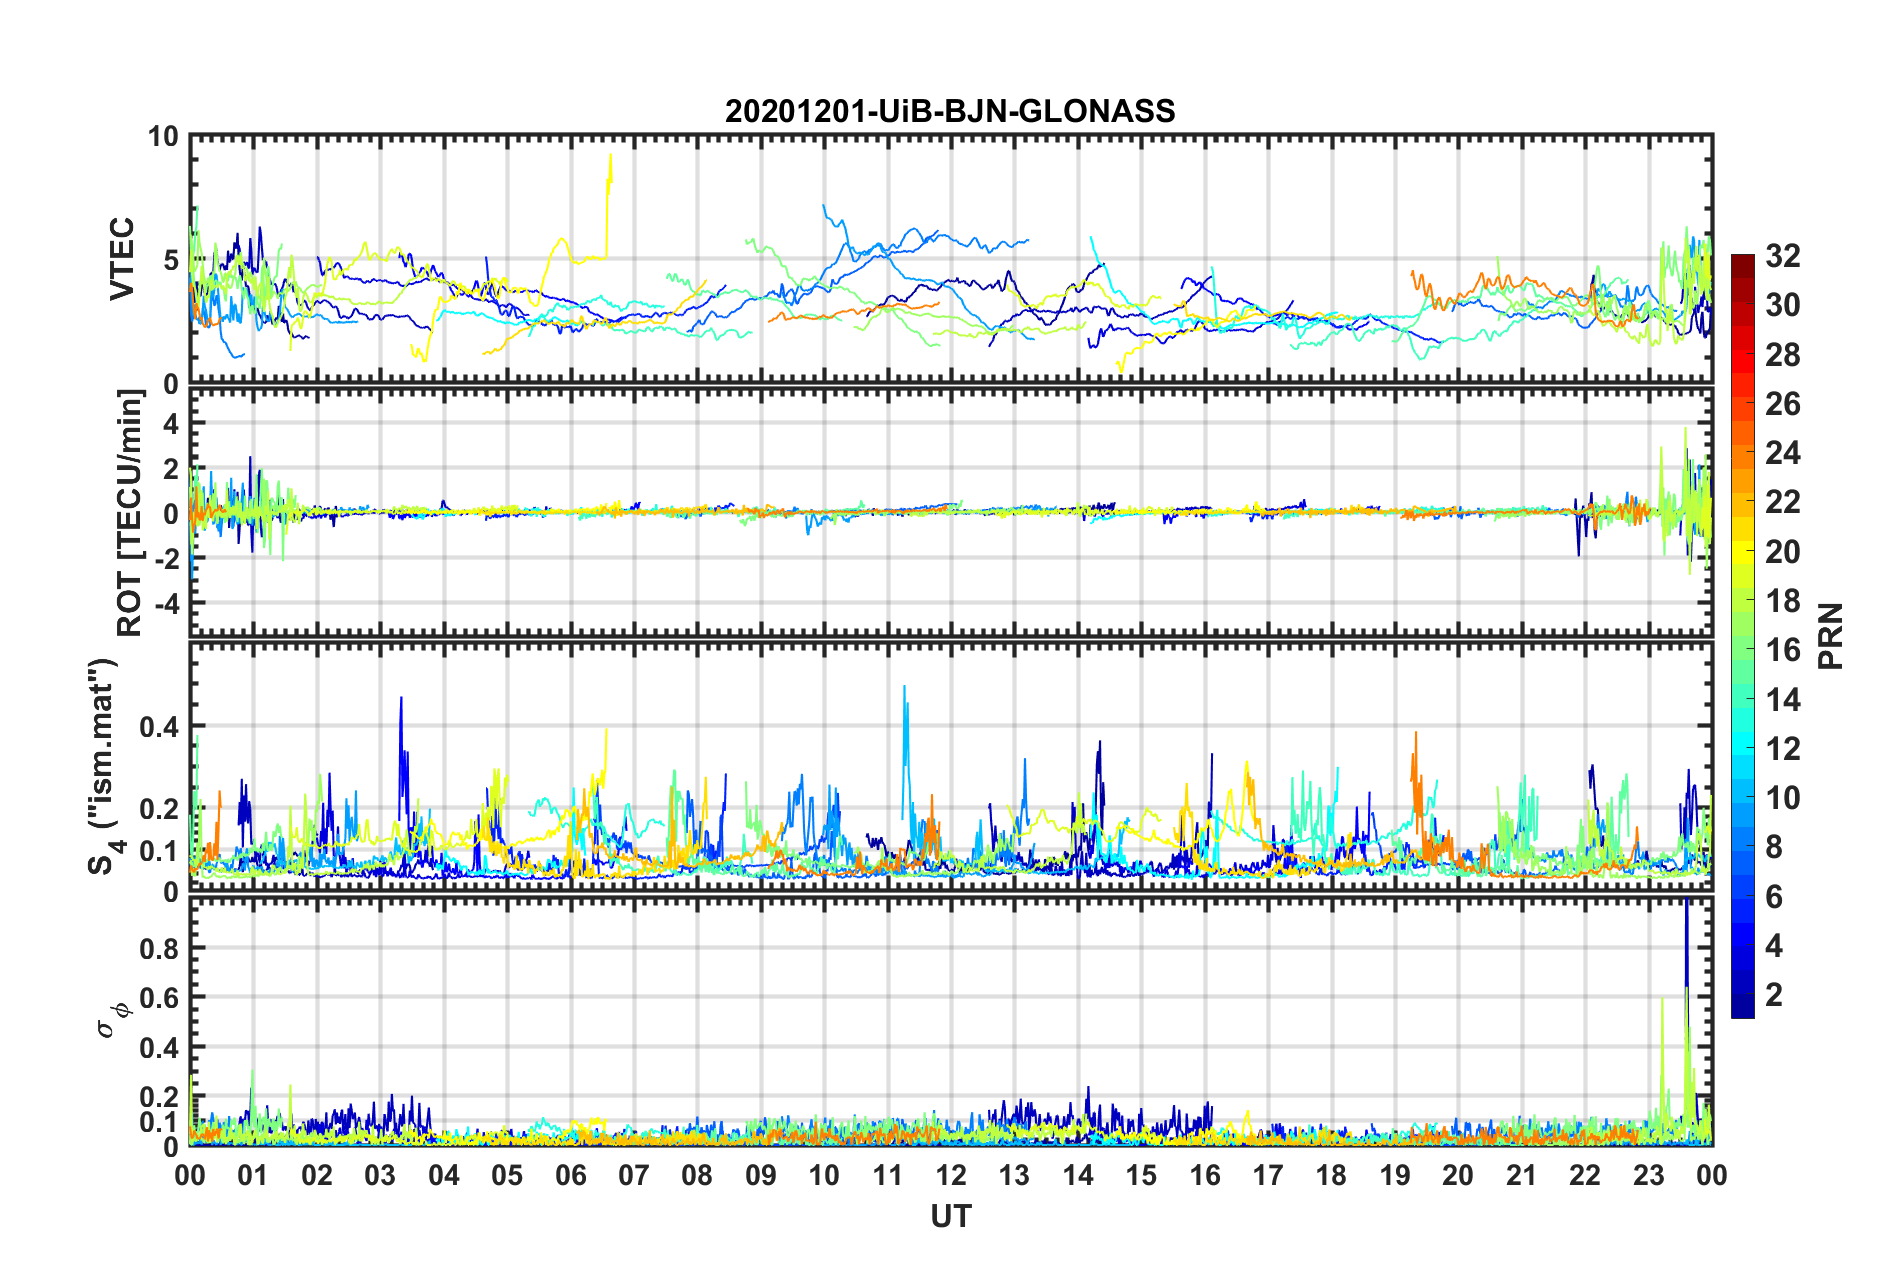
Task: Click the VTEC axis tick 5
Action: pos(171,260)
